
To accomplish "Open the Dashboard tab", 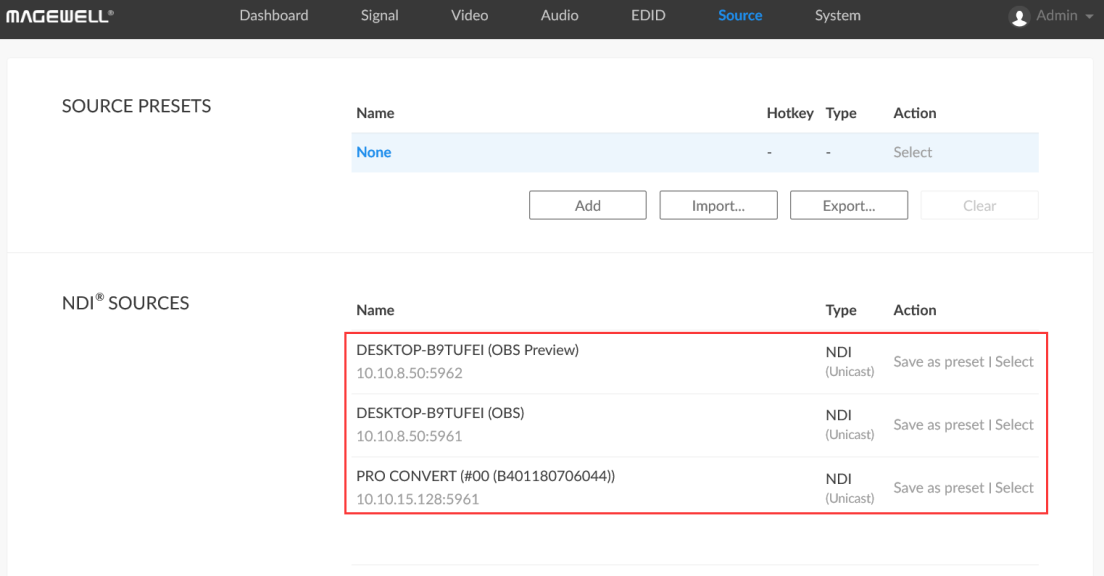I will (x=273, y=16).
